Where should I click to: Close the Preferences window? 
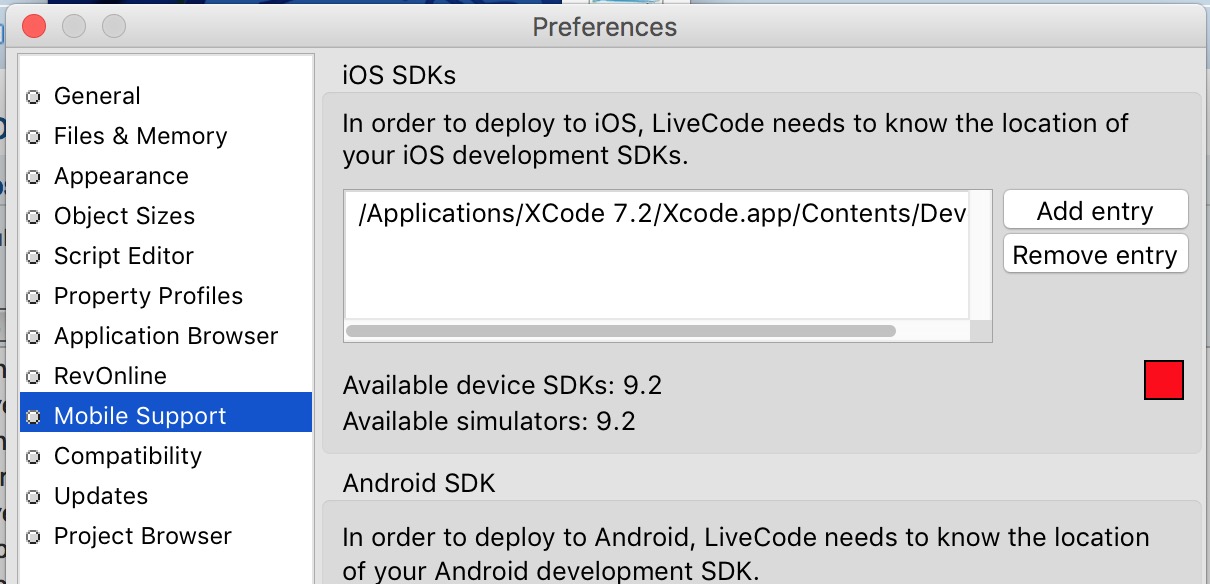pyautogui.click(x=34, y=26)
